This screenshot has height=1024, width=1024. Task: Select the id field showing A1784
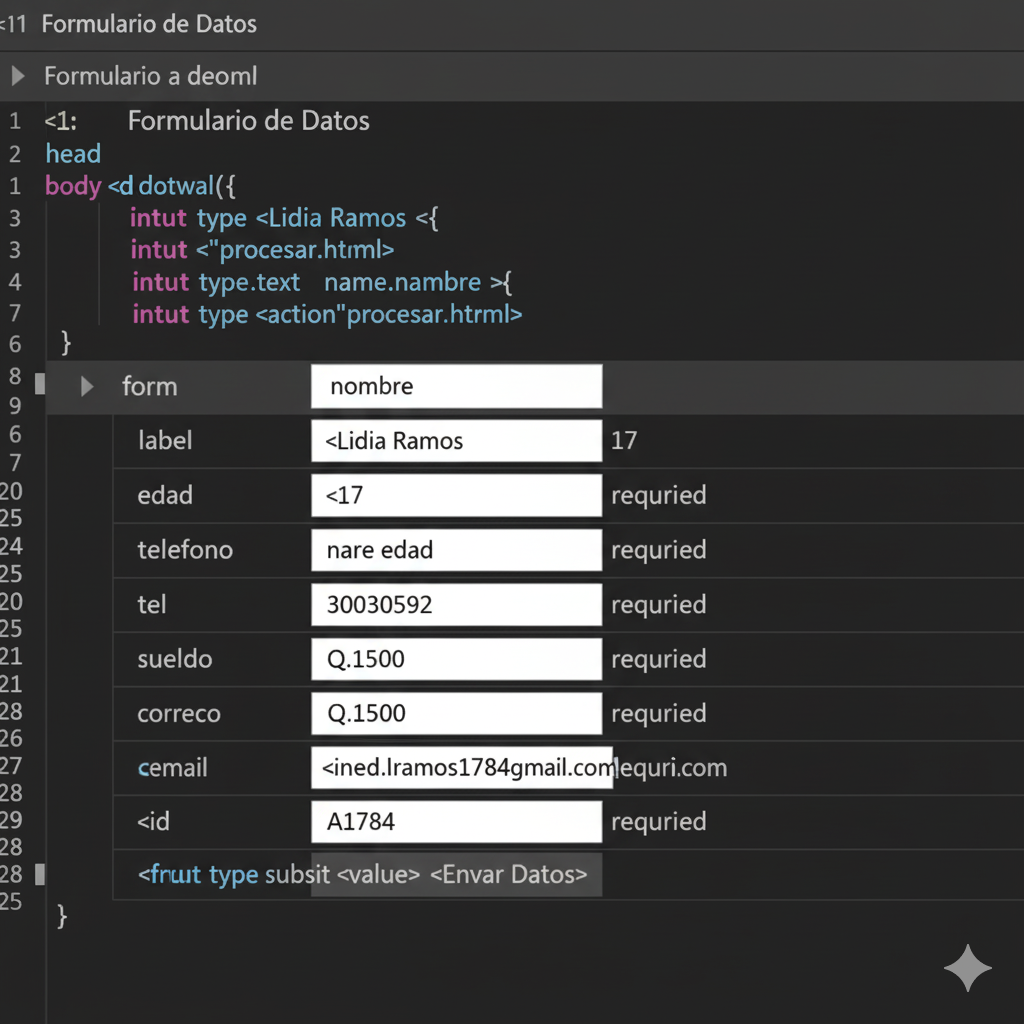(456, 822)
